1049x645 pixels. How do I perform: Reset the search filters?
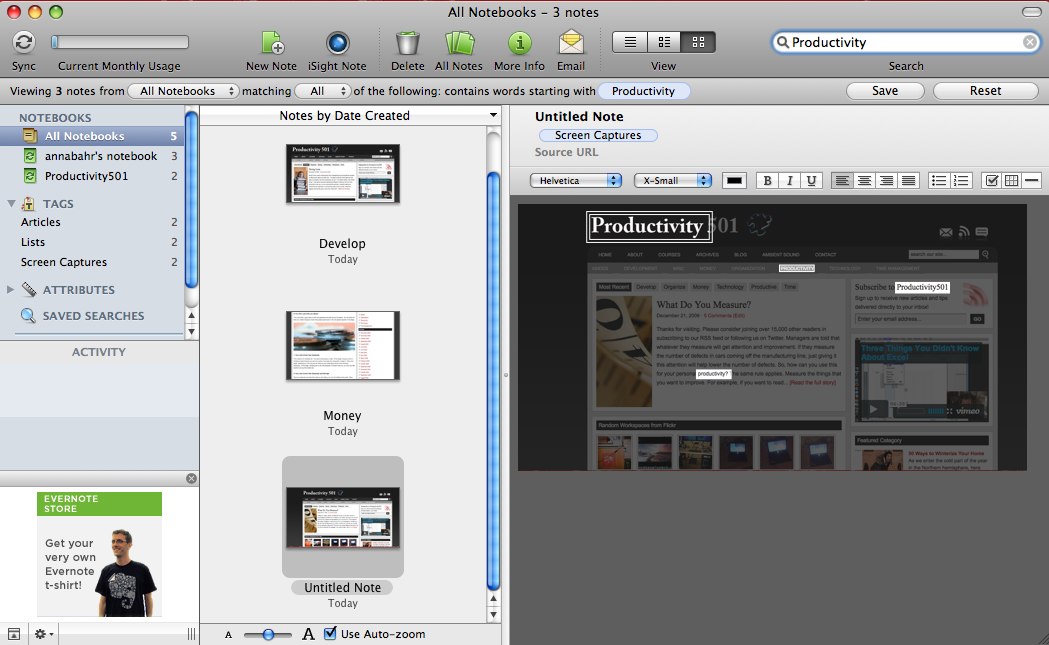[985, 91]
